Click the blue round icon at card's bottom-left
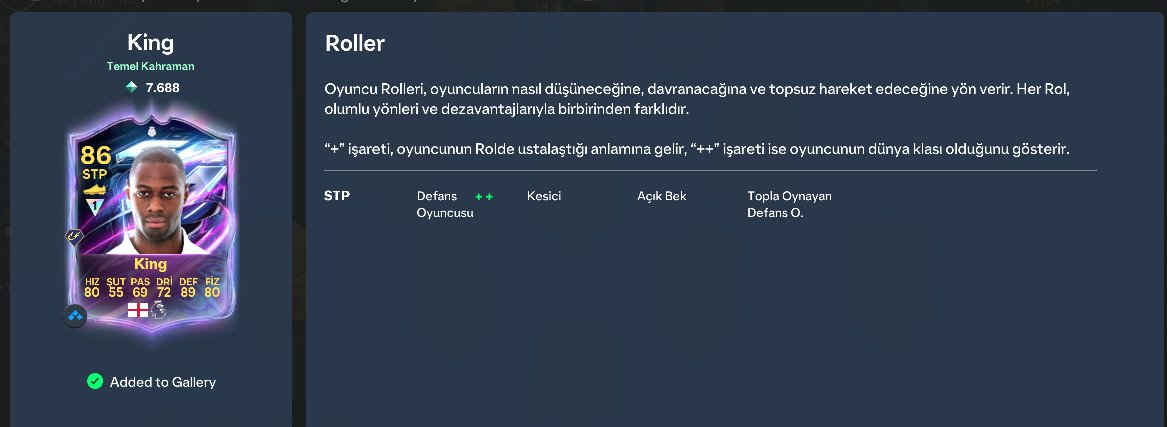 point(75,316)
